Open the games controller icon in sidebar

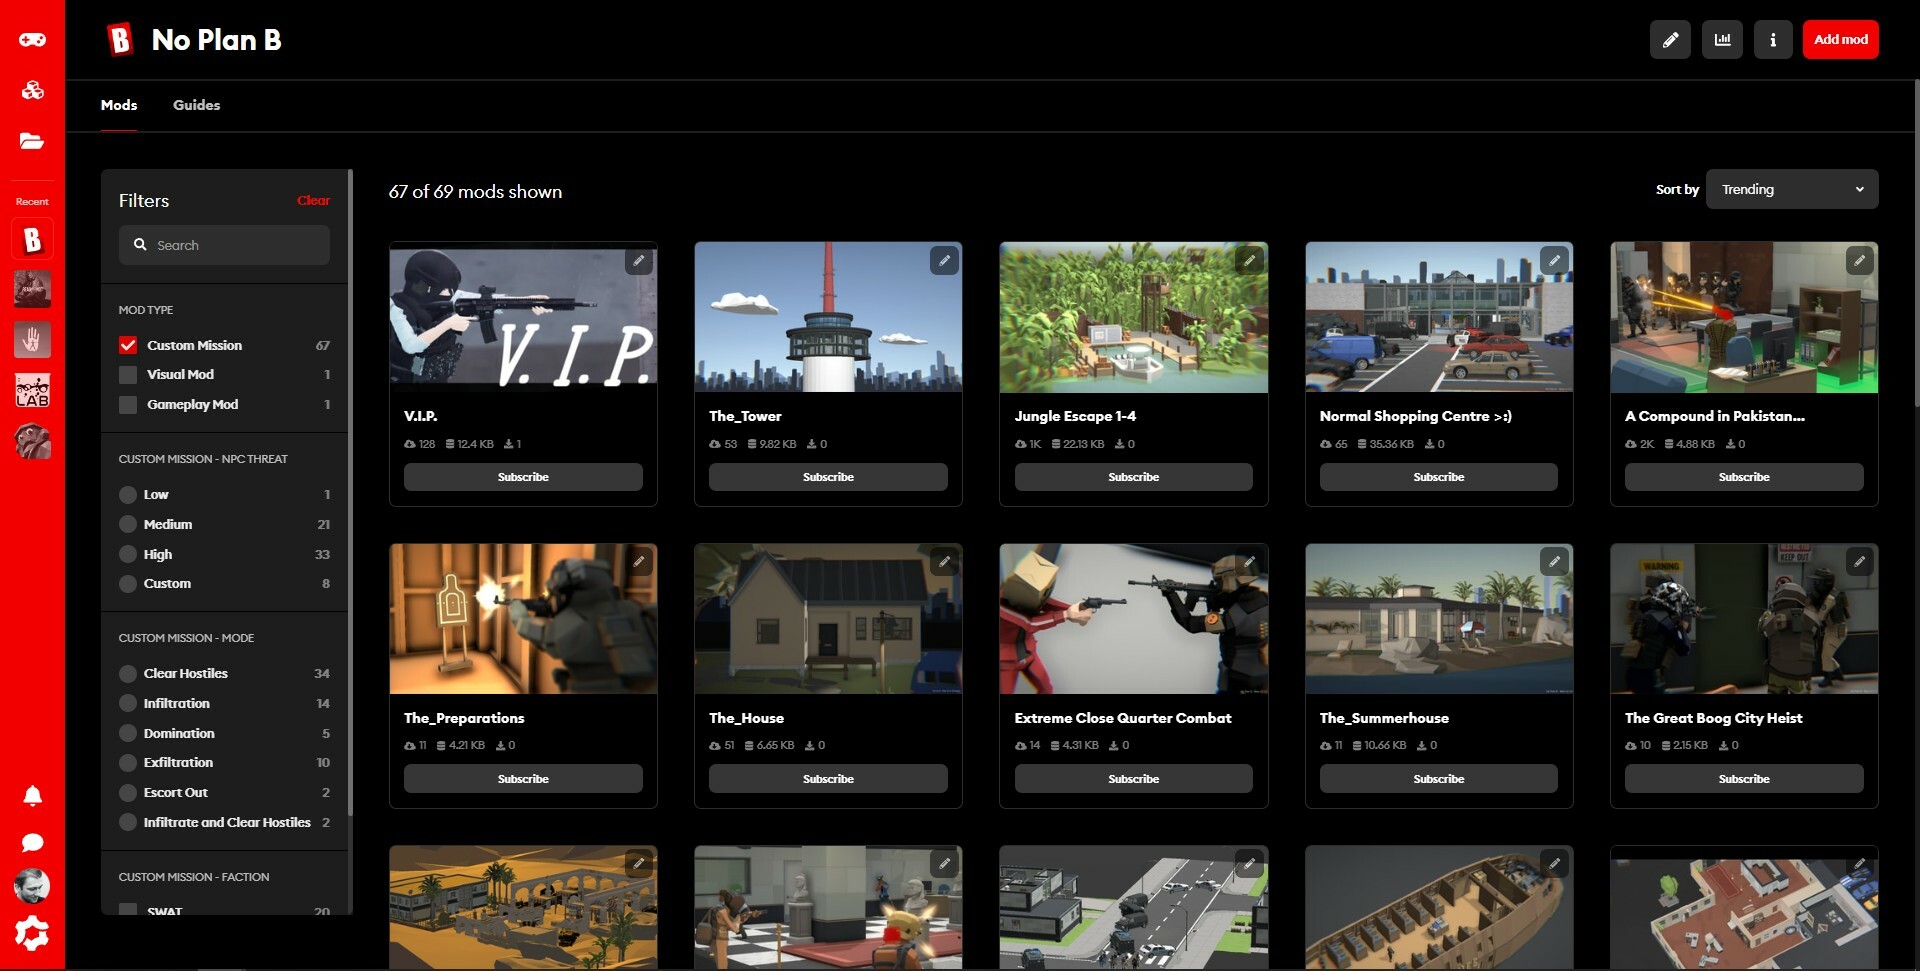pyautogui.click(x=32, y=40)
